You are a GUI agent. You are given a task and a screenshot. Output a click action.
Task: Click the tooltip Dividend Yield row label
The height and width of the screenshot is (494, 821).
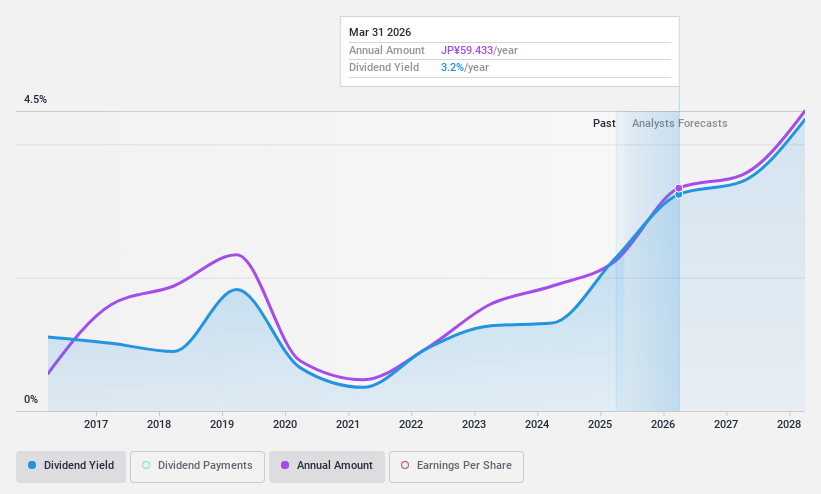(x=384, y=67)
